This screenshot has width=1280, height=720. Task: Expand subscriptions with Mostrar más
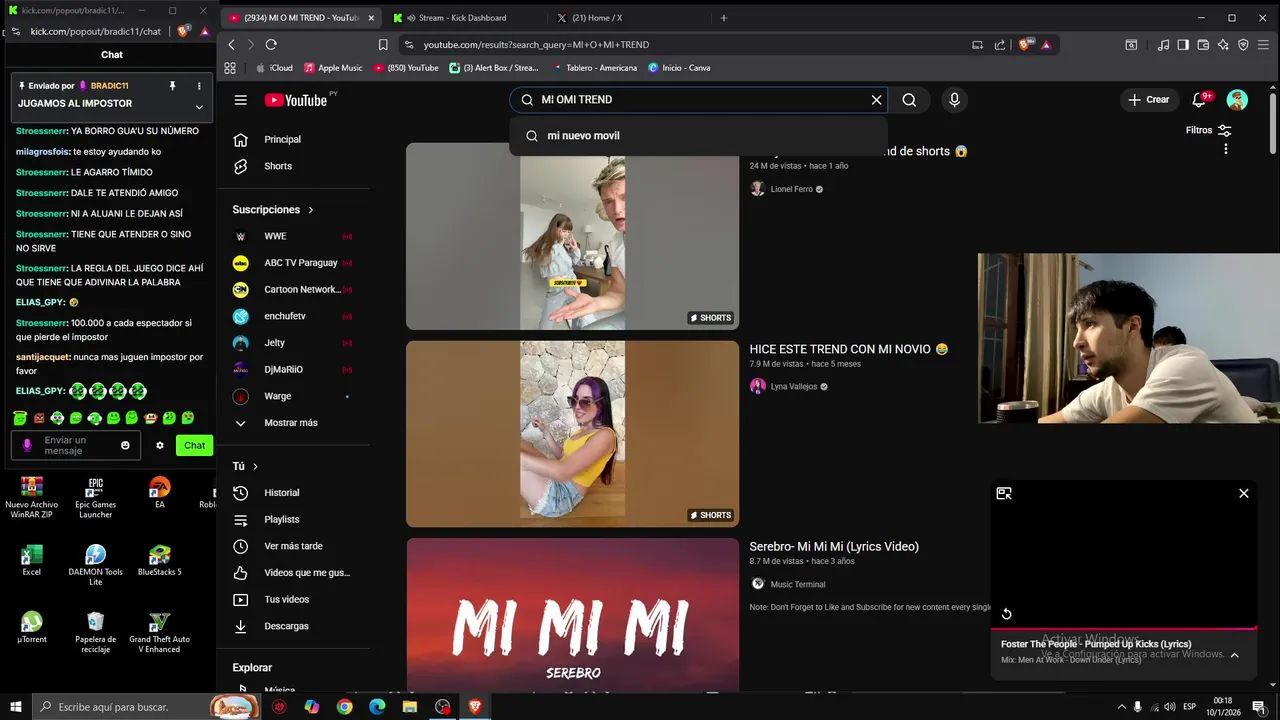click(293, 423)
